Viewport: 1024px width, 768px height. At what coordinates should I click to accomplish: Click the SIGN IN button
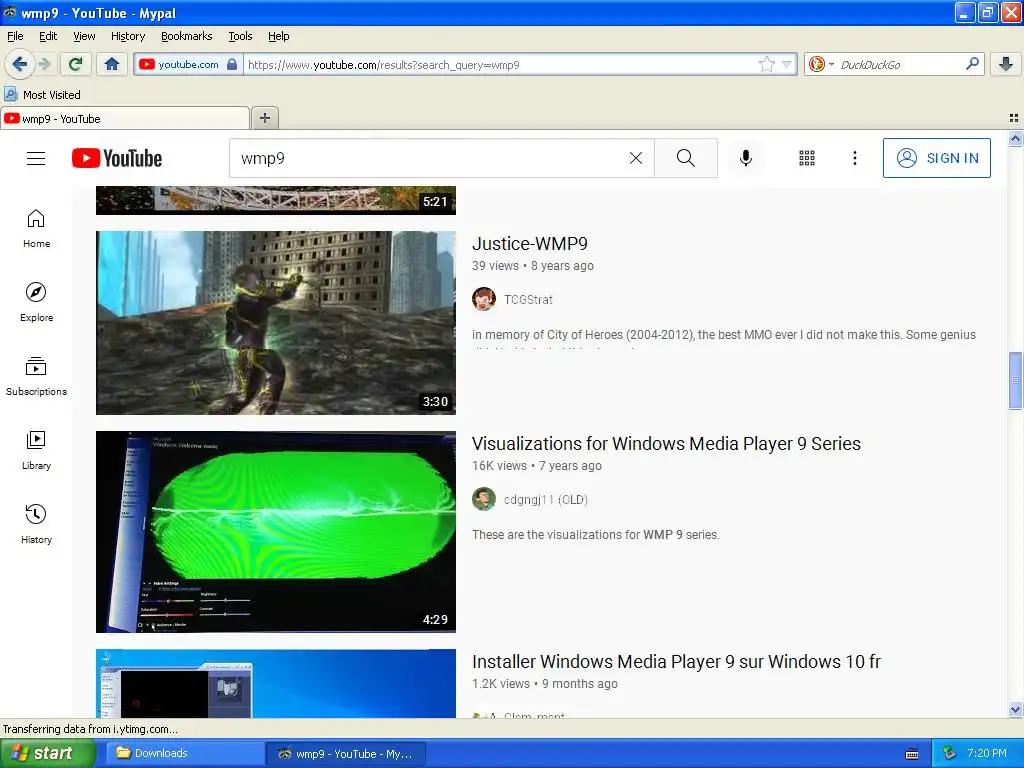(x=936, y=158)
